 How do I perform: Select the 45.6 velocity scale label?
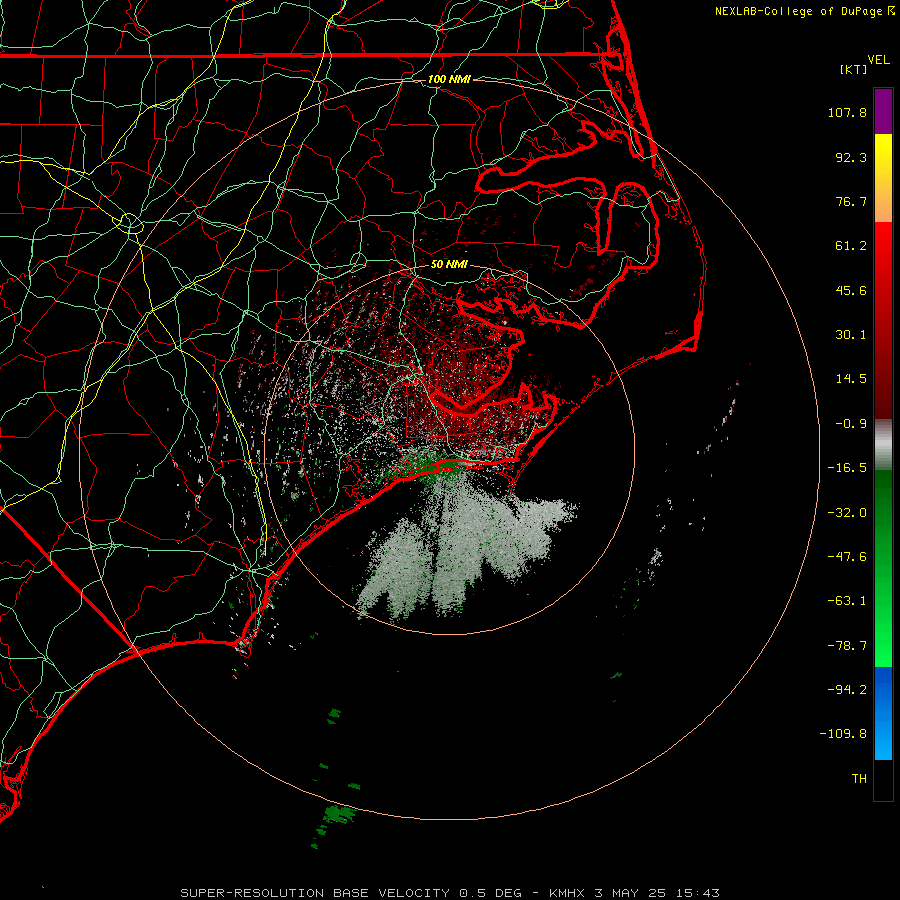[x=851, y=290]
